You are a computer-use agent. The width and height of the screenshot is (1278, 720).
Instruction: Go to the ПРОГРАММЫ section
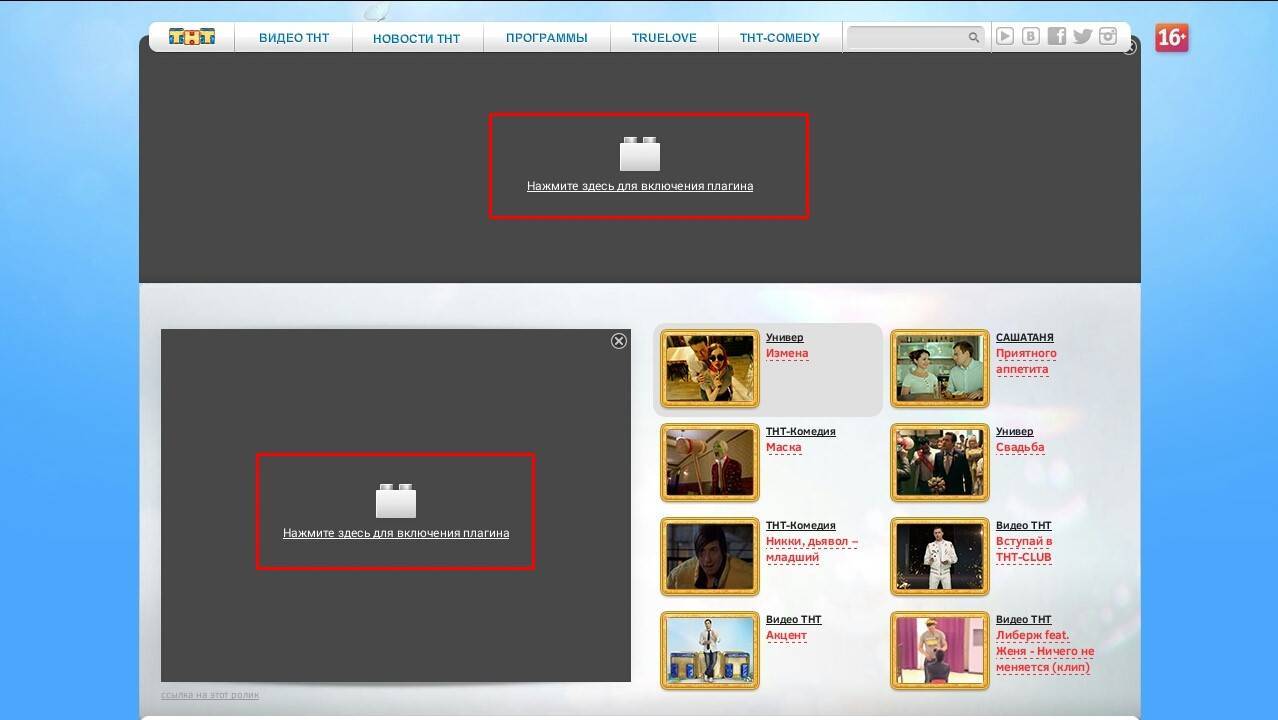546,38
